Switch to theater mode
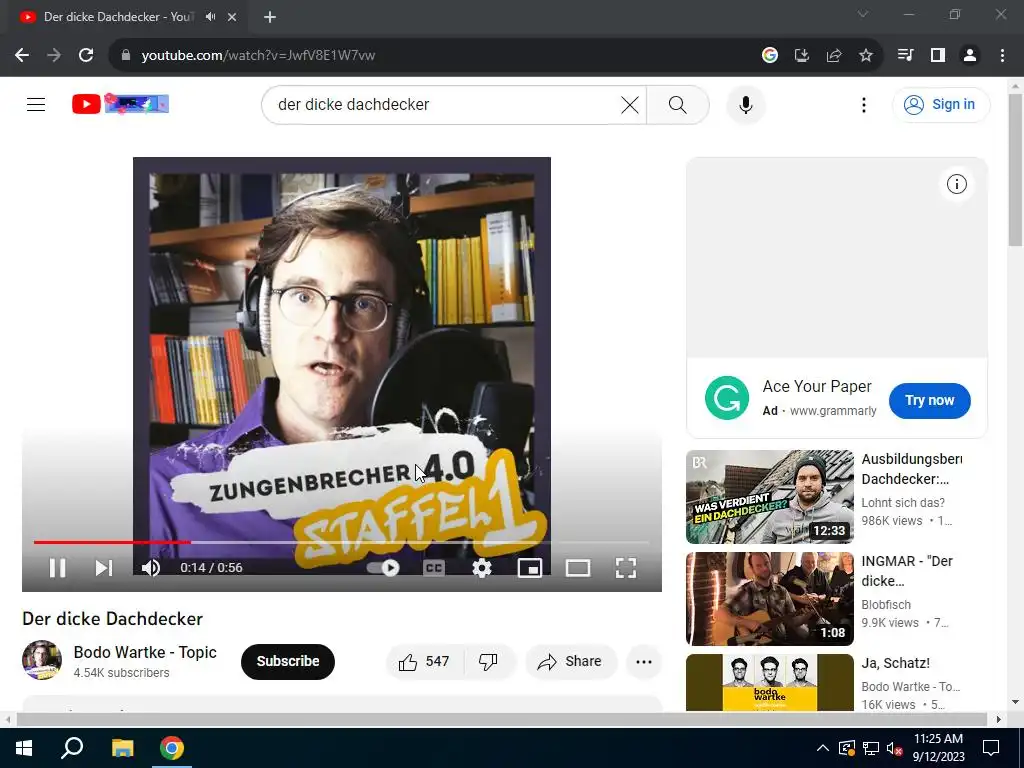This screenshot has height=768, width=1024. click(577, 568)
